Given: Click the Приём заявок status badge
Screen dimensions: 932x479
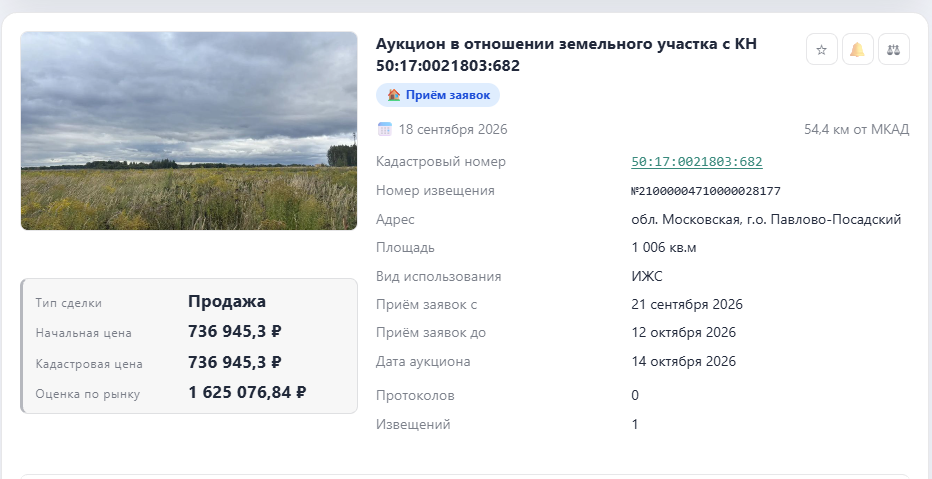Looking at the screenshot, I should point(438,95).
